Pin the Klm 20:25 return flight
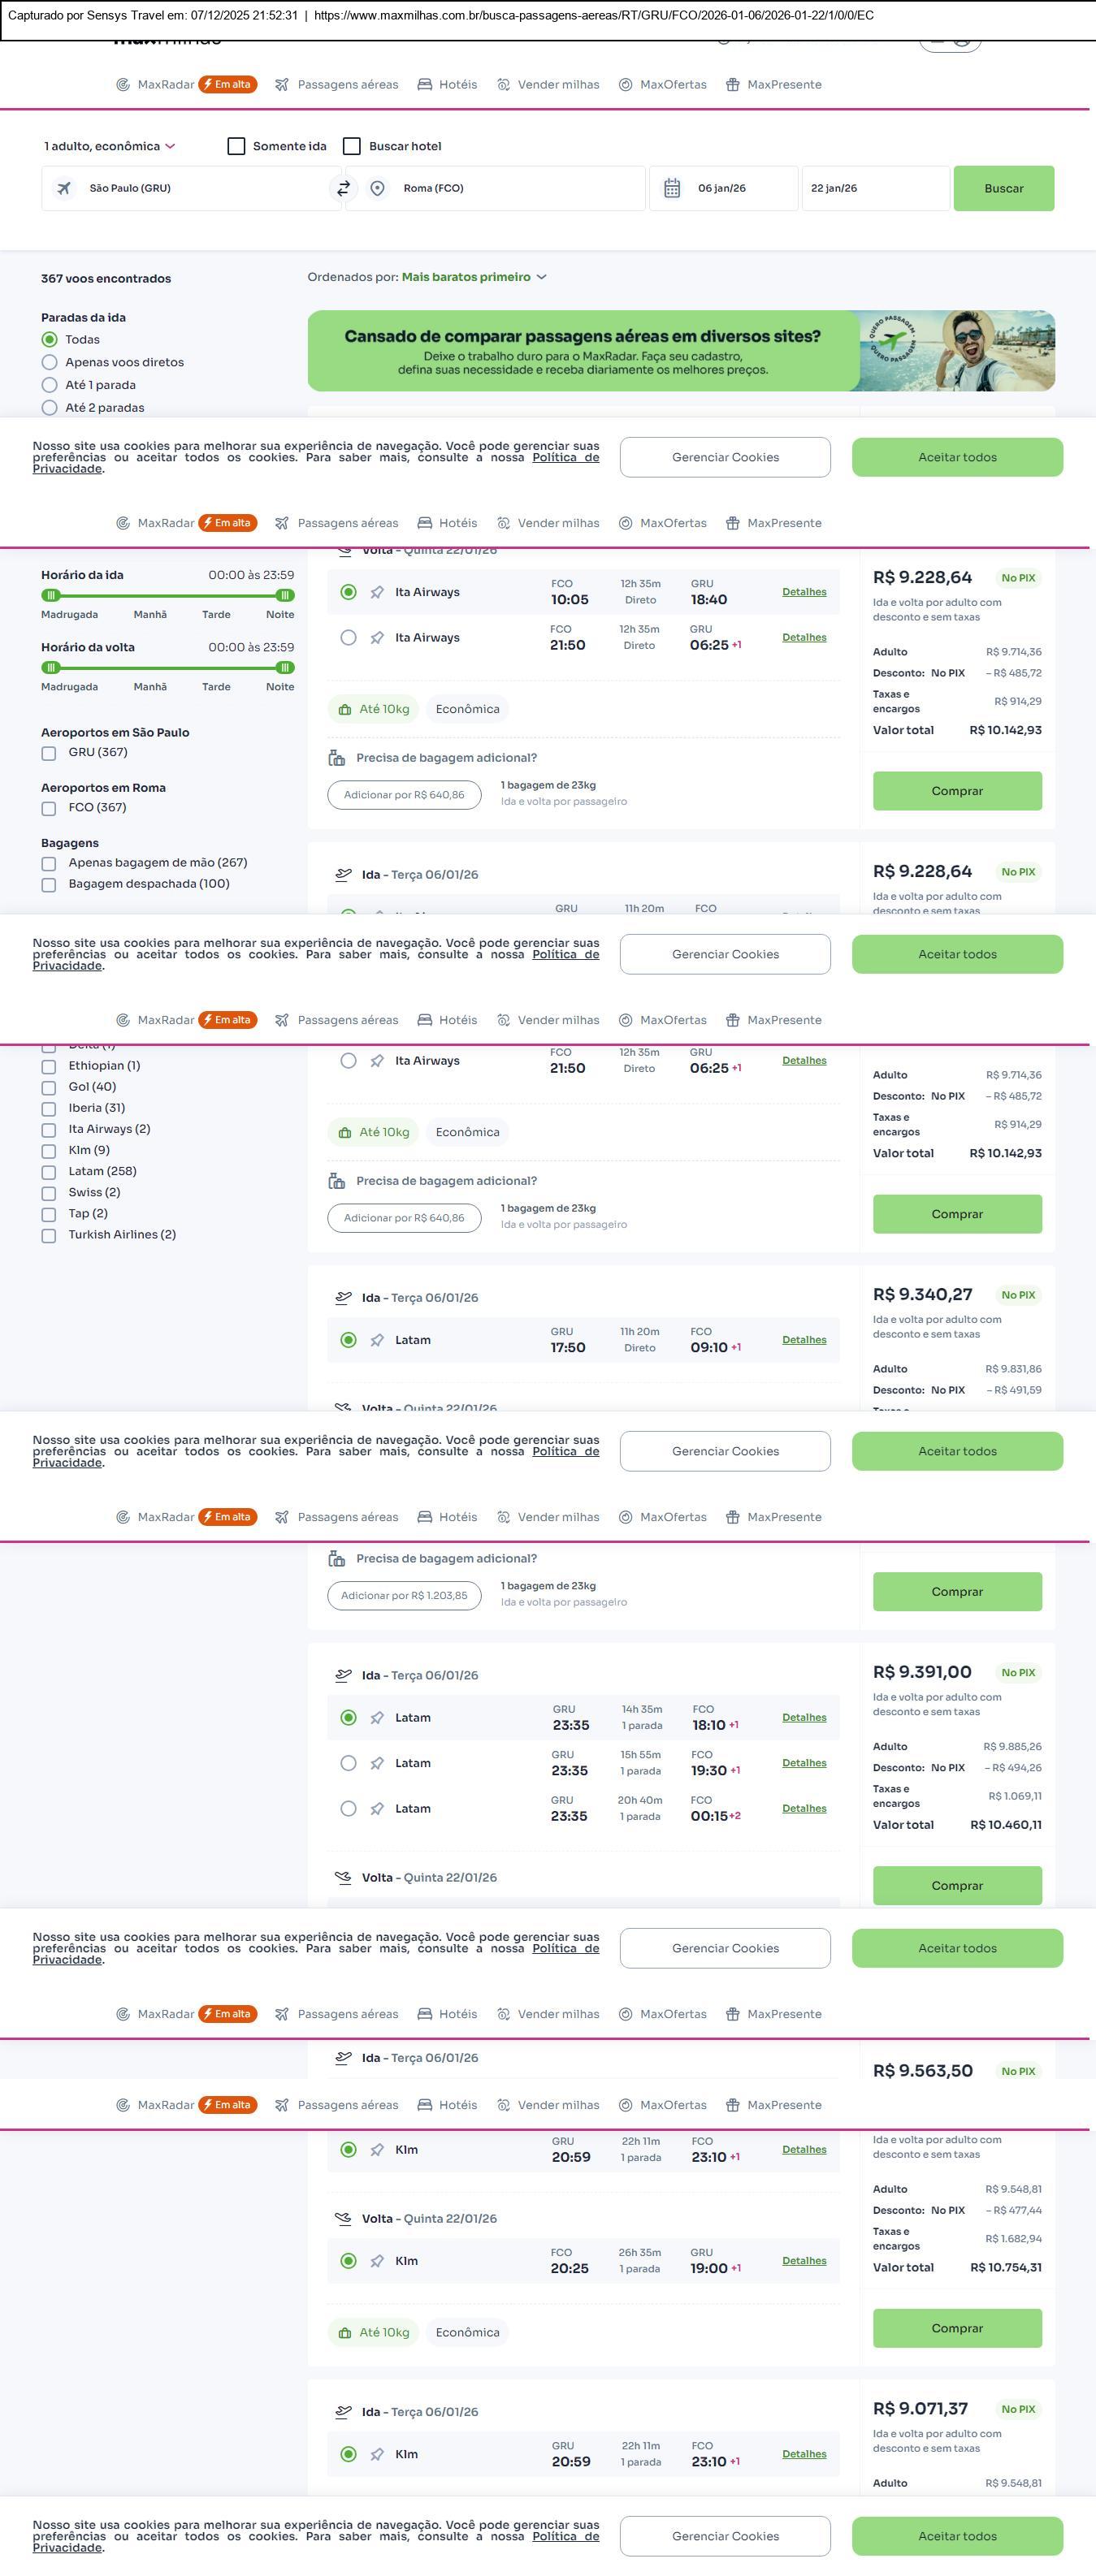Image resolution: width=1096 pixels, height=2576 pixels. click(377, 2261)
